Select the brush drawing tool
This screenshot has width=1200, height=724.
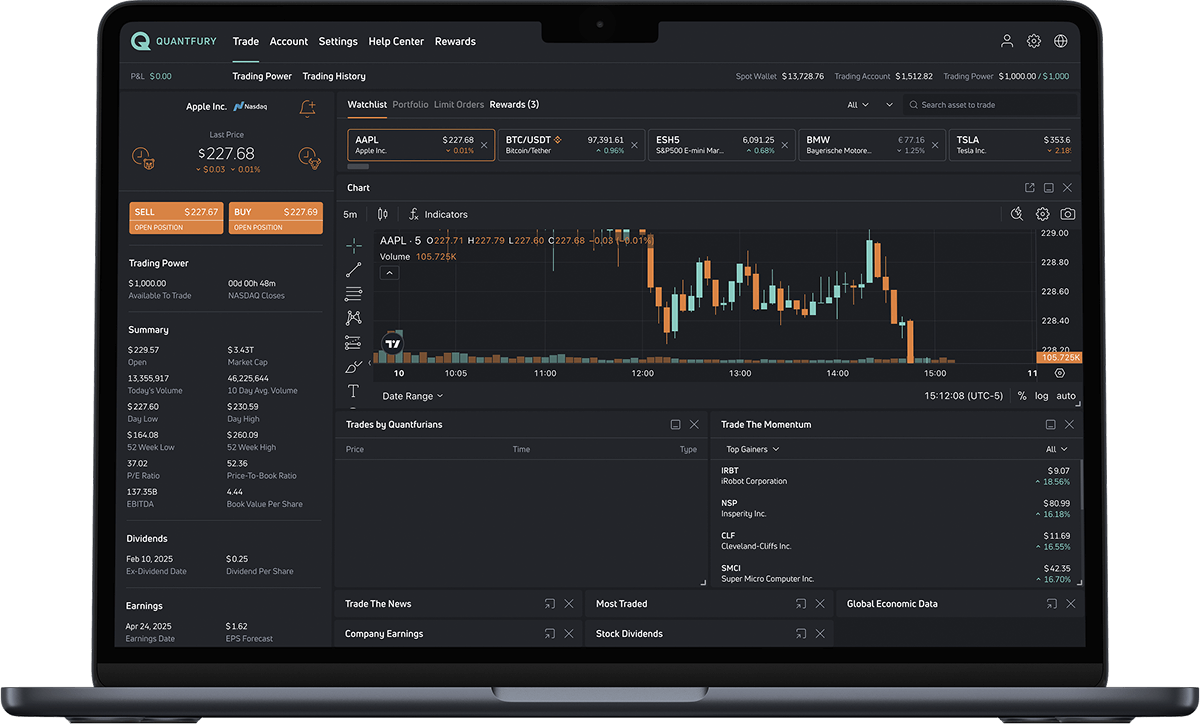point(354,367)
